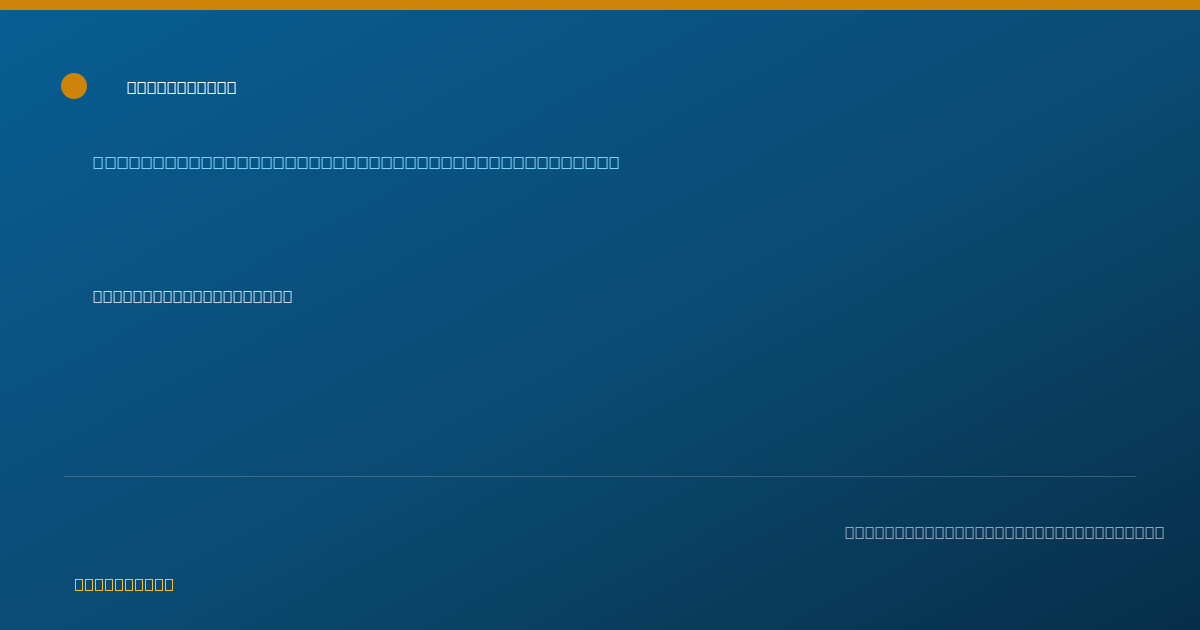1200x630 pixels.
Task: Select the white header text beside orange circle
Action: click(182, 88)
